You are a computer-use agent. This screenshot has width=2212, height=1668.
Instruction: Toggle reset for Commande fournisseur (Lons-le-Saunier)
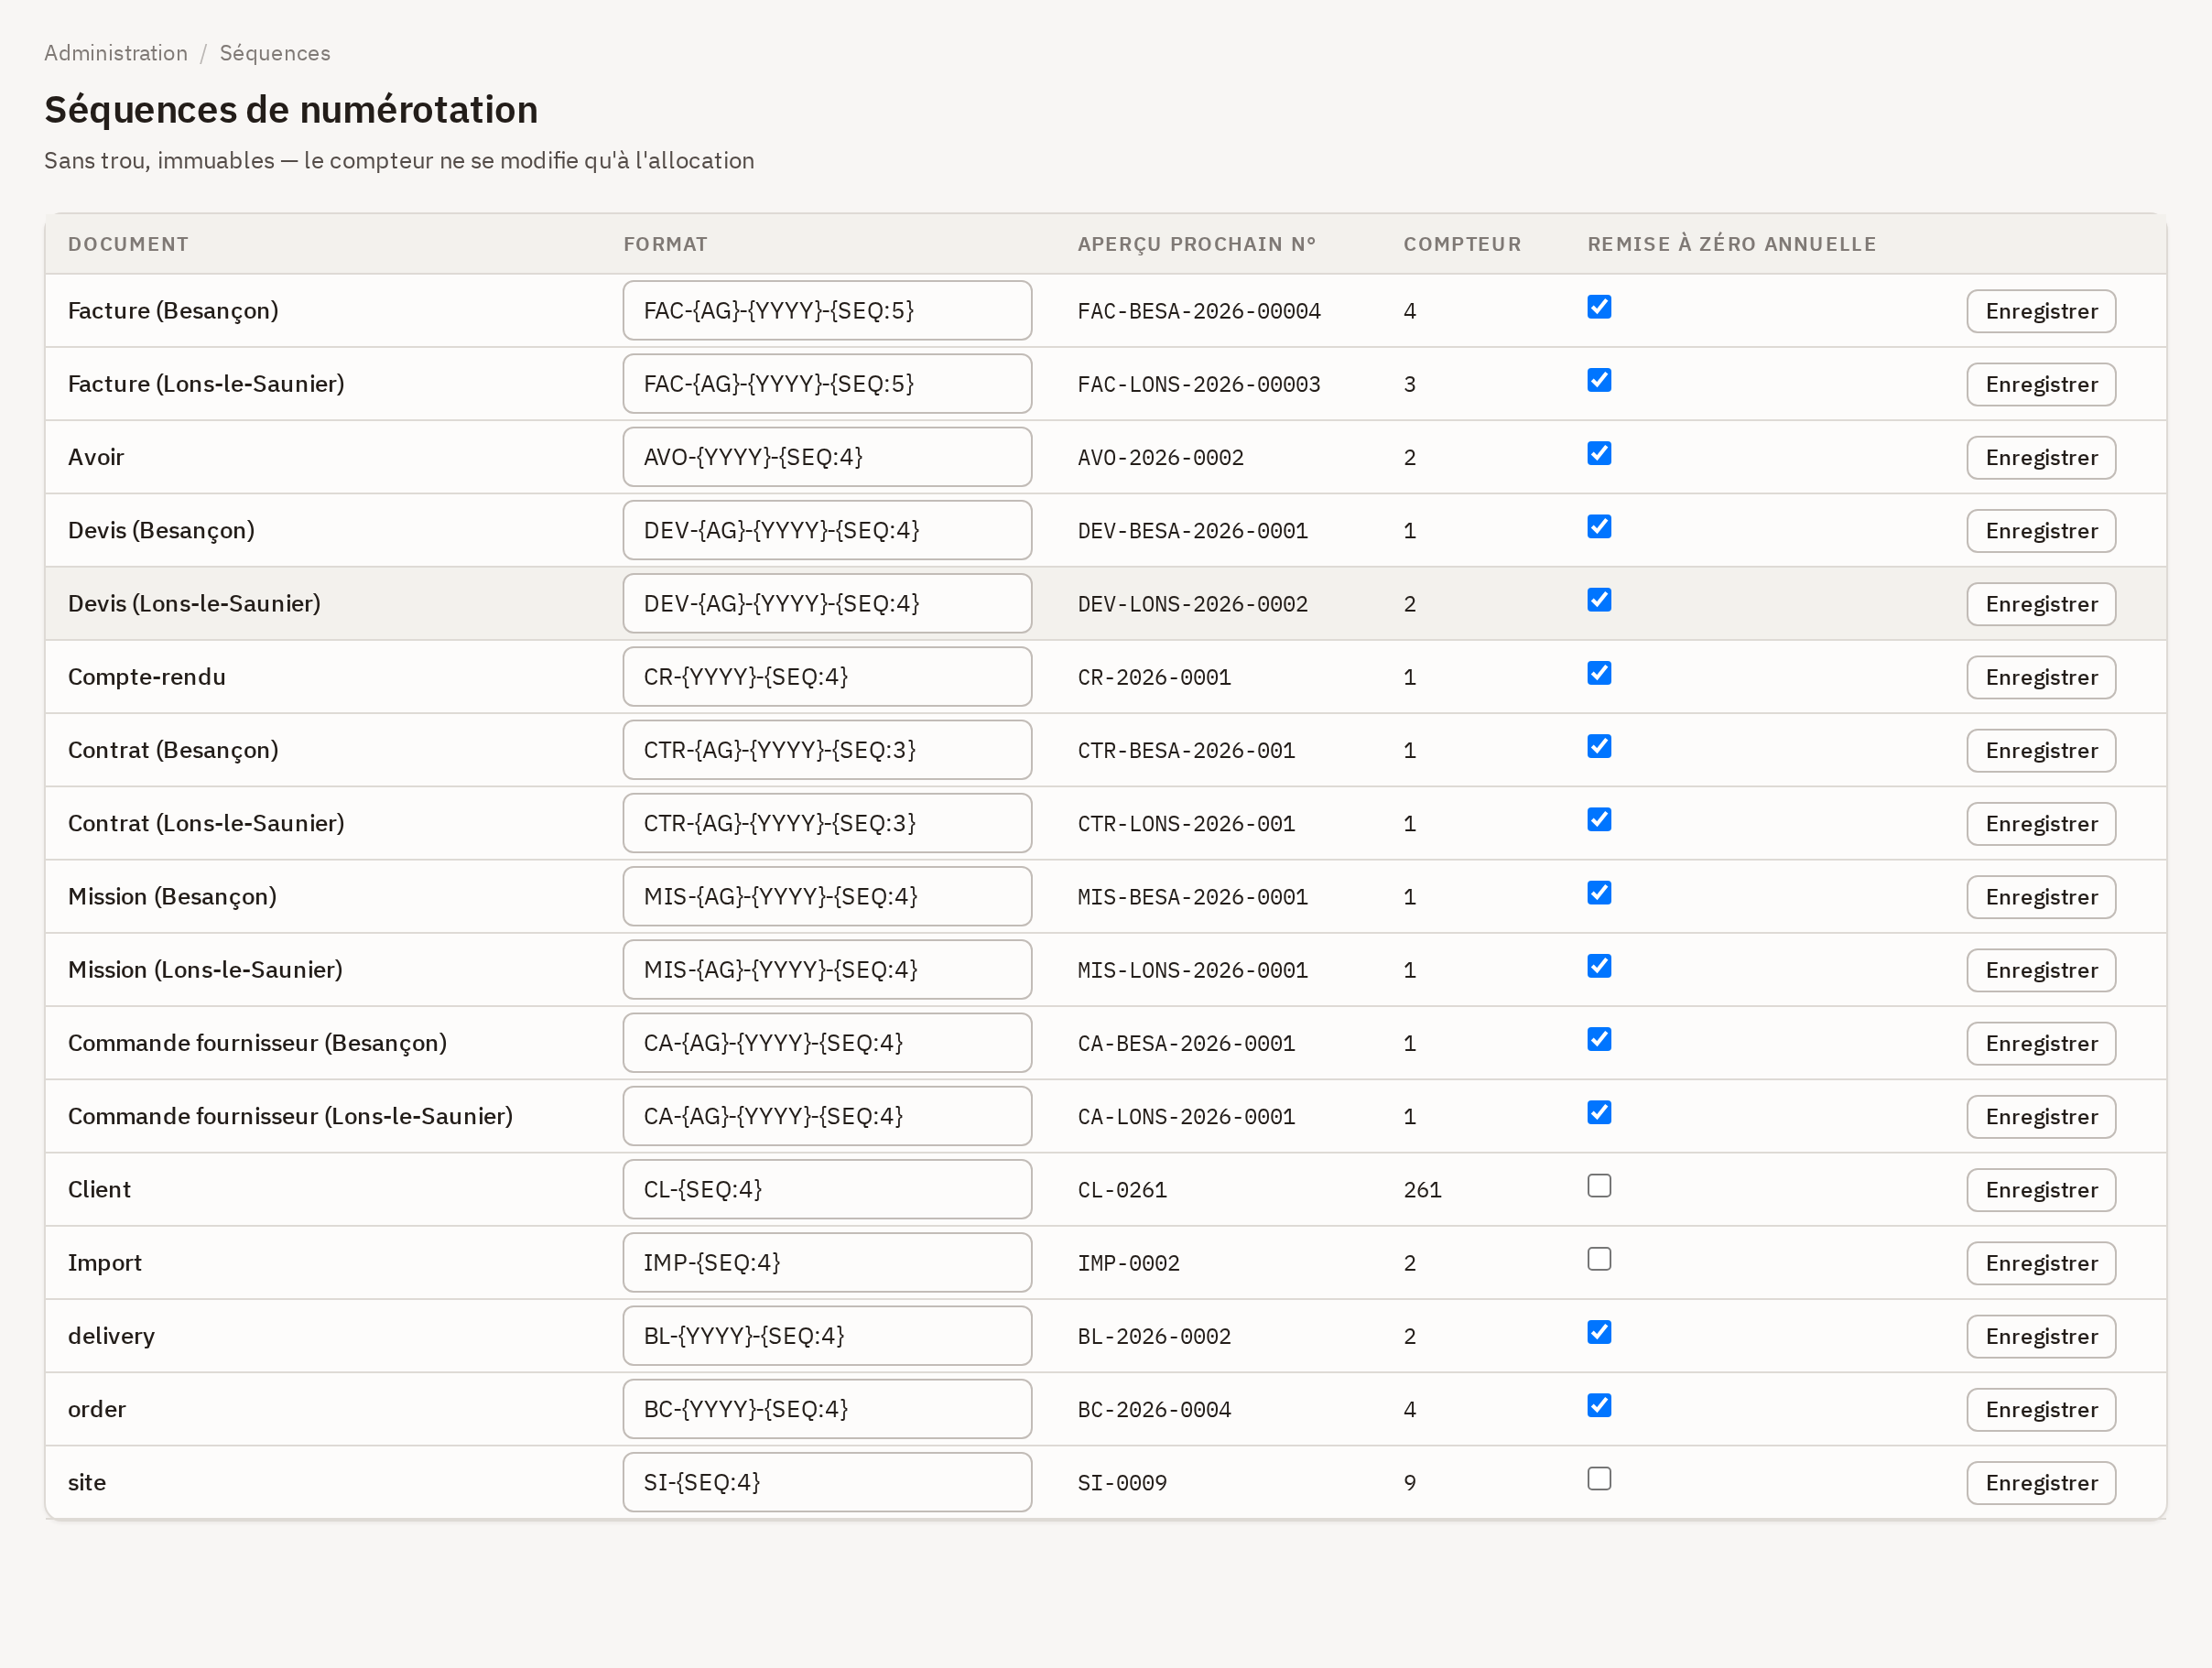pos(1599,1112)
